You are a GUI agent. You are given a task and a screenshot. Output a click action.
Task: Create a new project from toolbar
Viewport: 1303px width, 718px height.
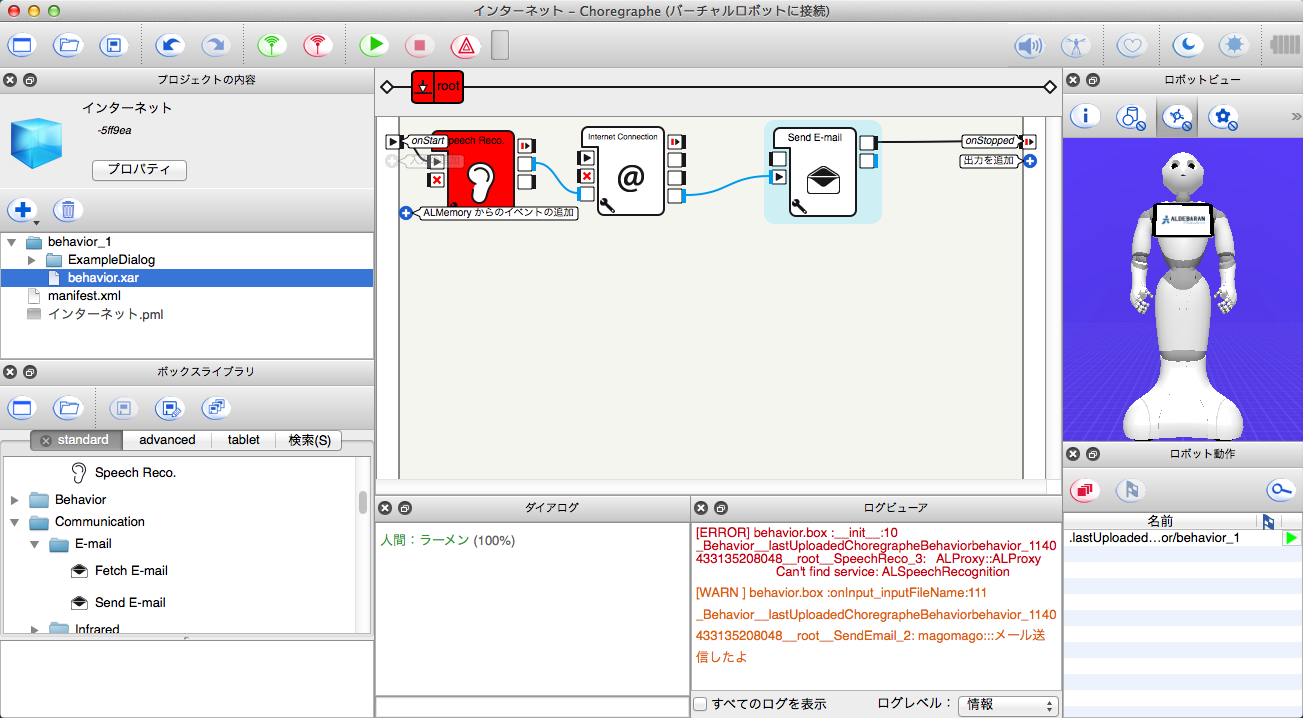[x=22, y=45]
